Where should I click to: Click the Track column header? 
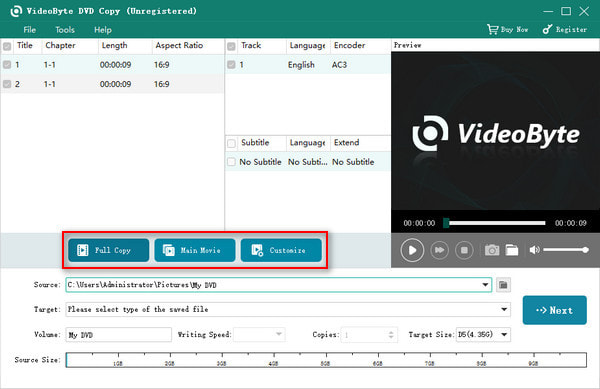[251, 46]
